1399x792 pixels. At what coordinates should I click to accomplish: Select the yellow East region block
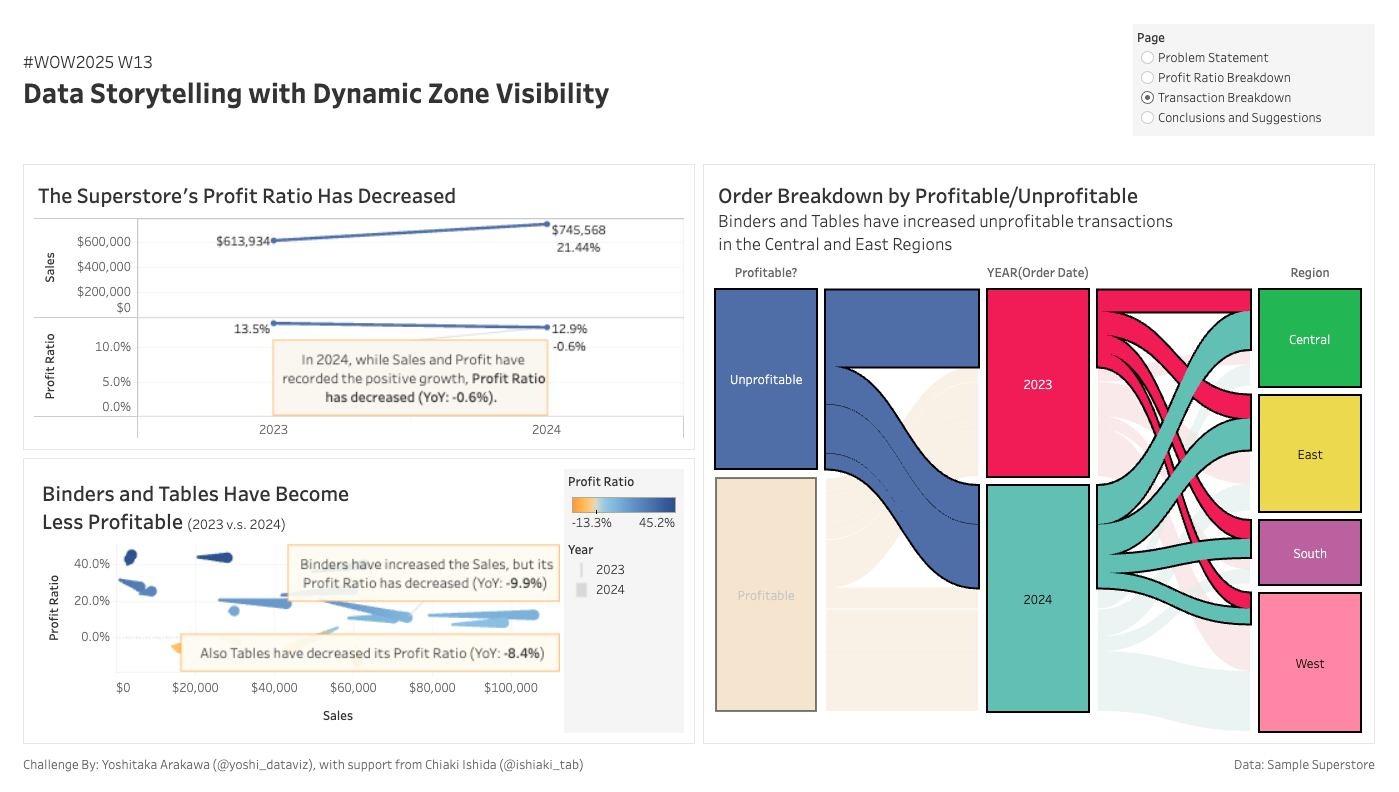pyautogui.click(x=1309, y=454)
